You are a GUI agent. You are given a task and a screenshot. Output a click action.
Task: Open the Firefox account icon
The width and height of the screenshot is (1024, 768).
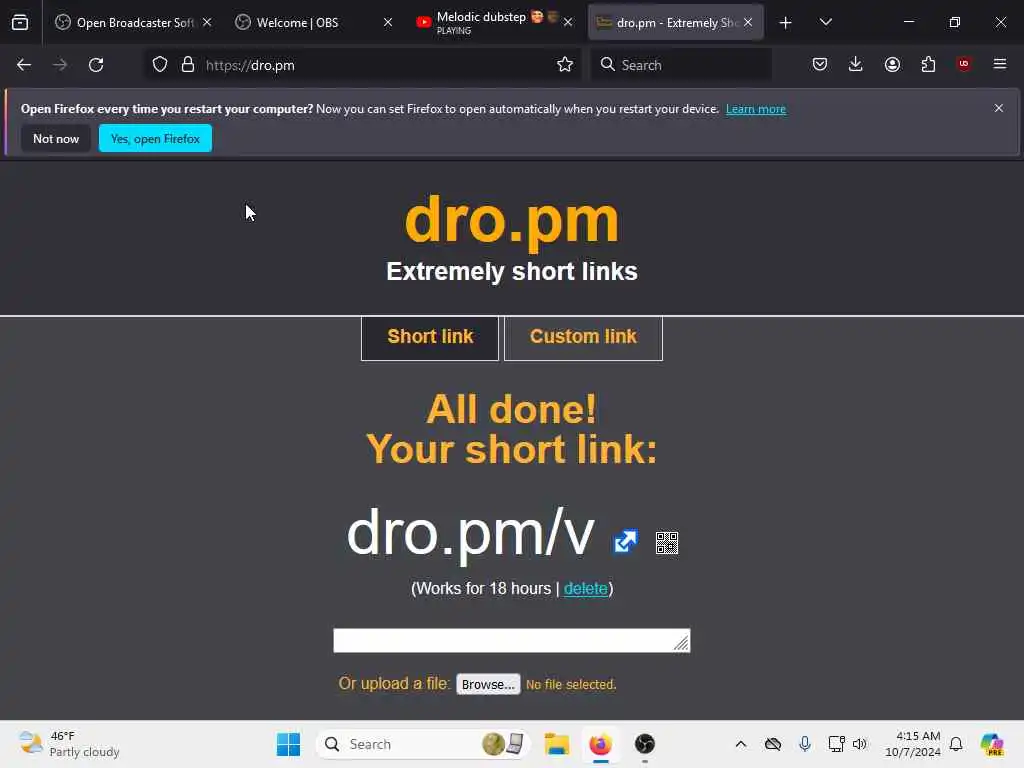pos(892,64)
